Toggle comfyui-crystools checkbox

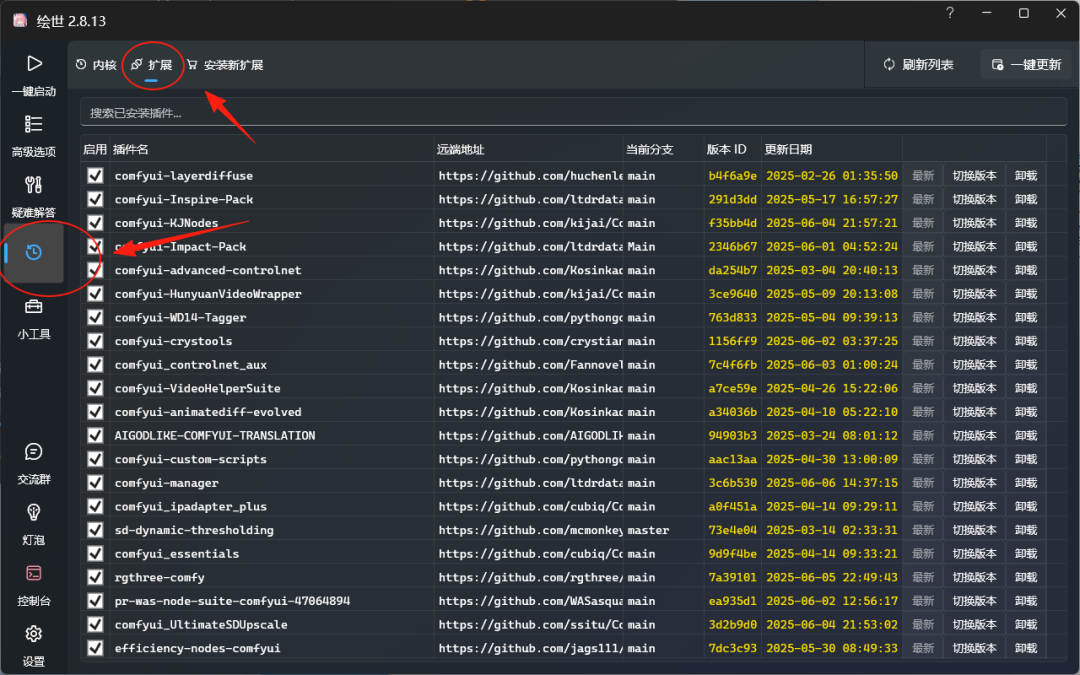tap(95, 341)
